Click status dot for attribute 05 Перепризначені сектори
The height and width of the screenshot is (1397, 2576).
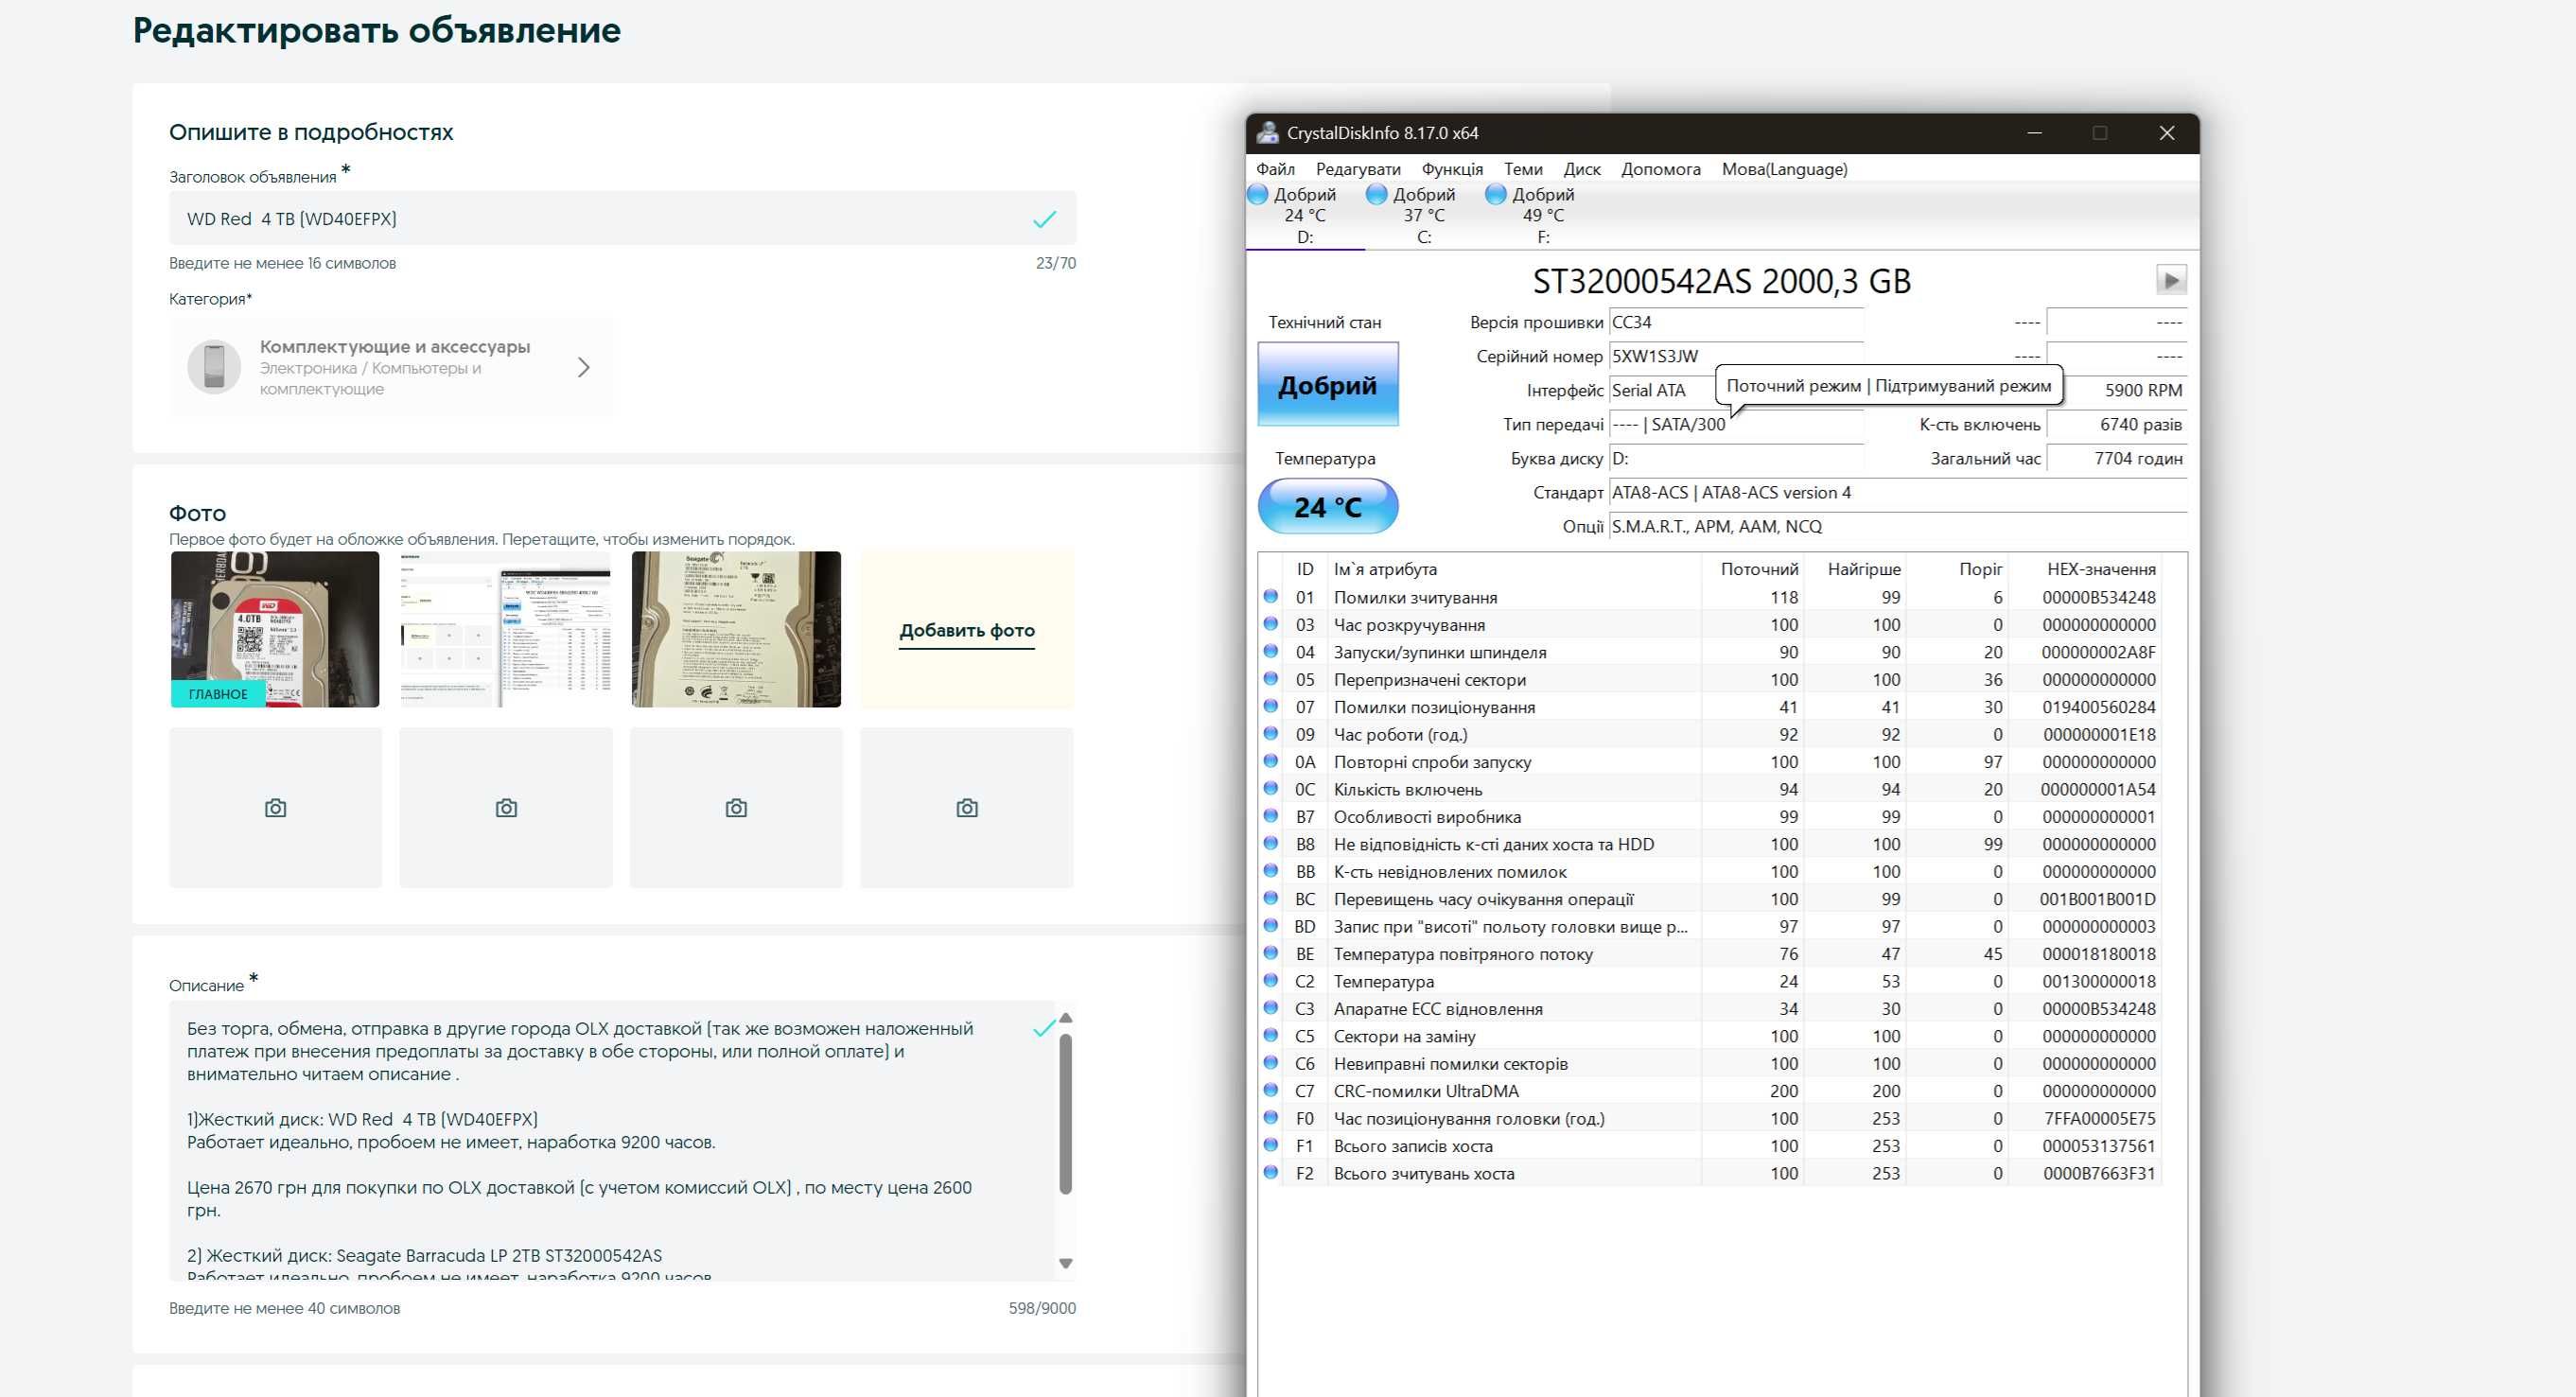coord(1270,679)
